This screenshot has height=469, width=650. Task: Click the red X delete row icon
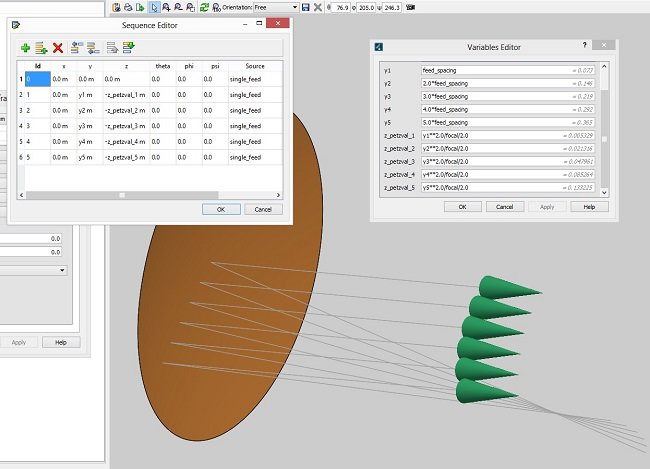(x=58, y=47)
